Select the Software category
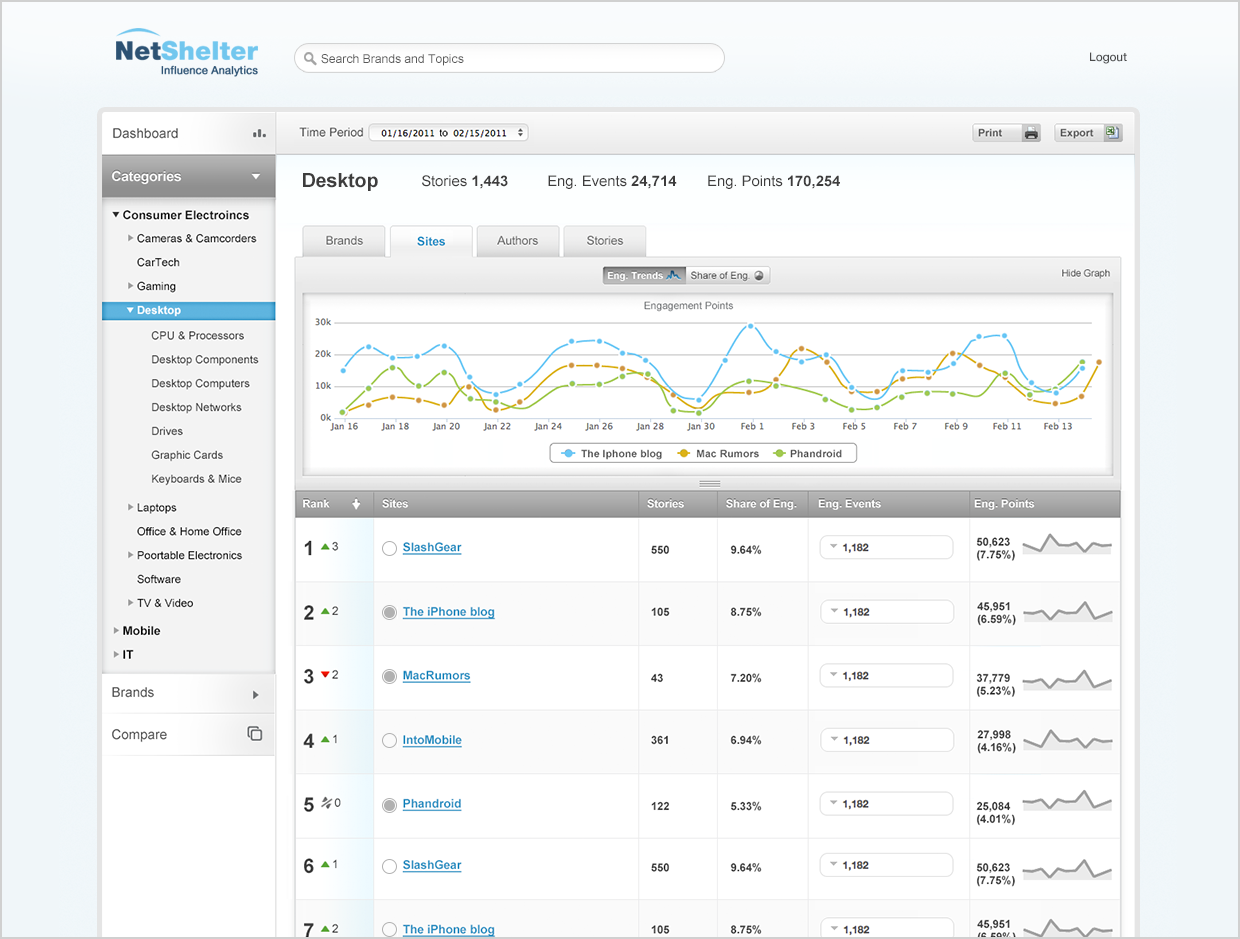Image resolution: width=1240 pixels, height=939 pixels. point(159,579)
